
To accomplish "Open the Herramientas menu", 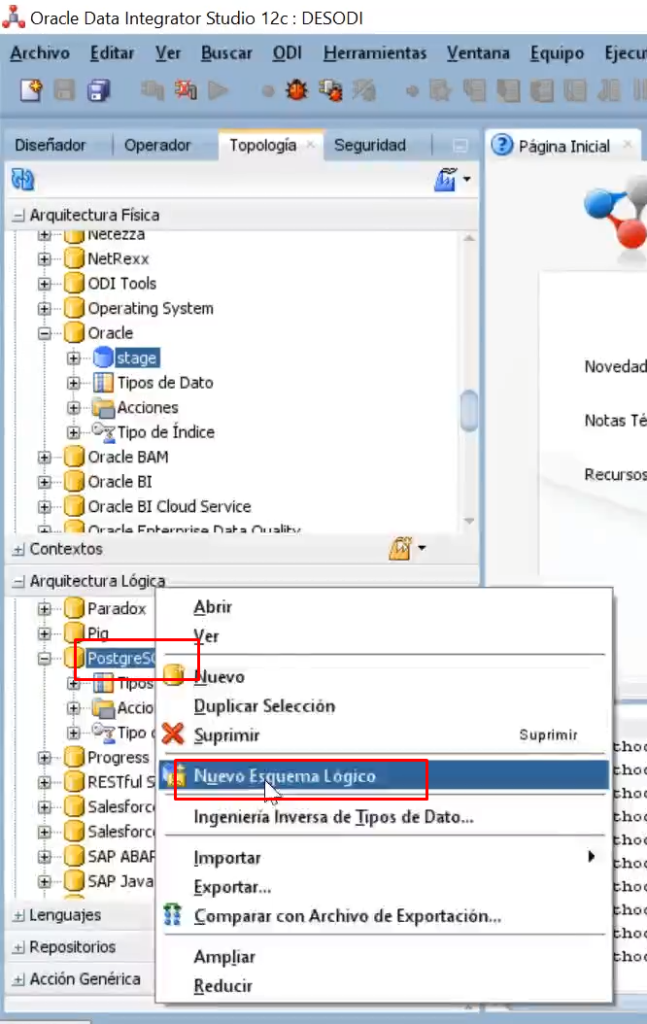I will [375, 53].
